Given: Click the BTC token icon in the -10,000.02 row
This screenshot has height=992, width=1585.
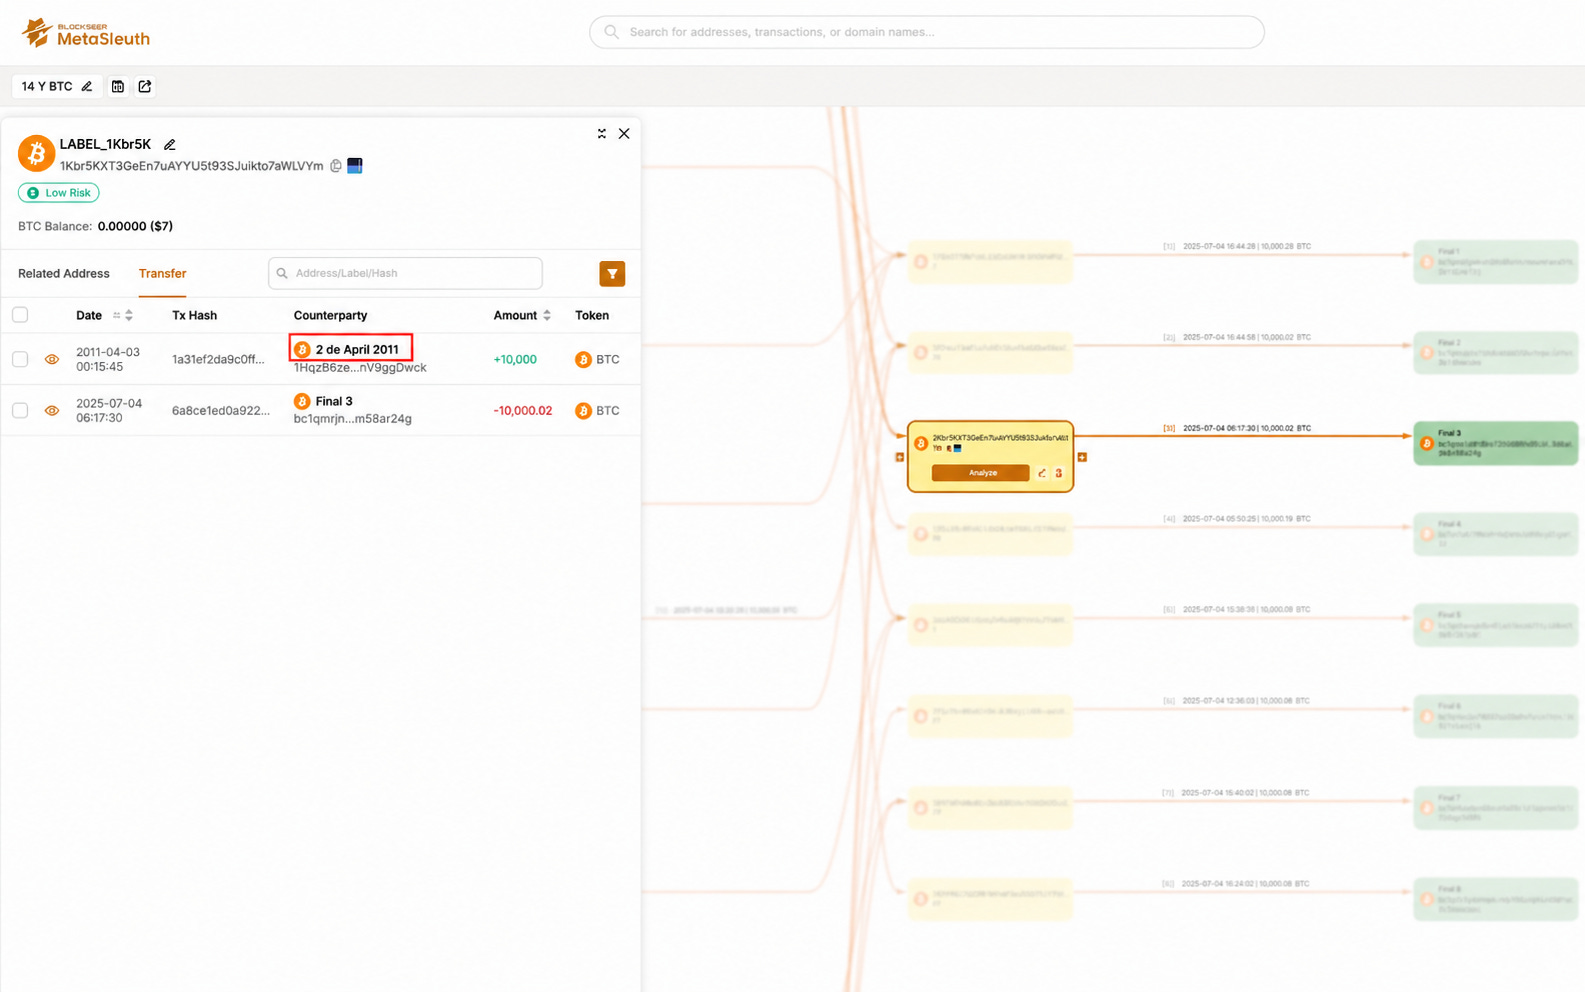Looking at the screenshot, I should [583, 411].
